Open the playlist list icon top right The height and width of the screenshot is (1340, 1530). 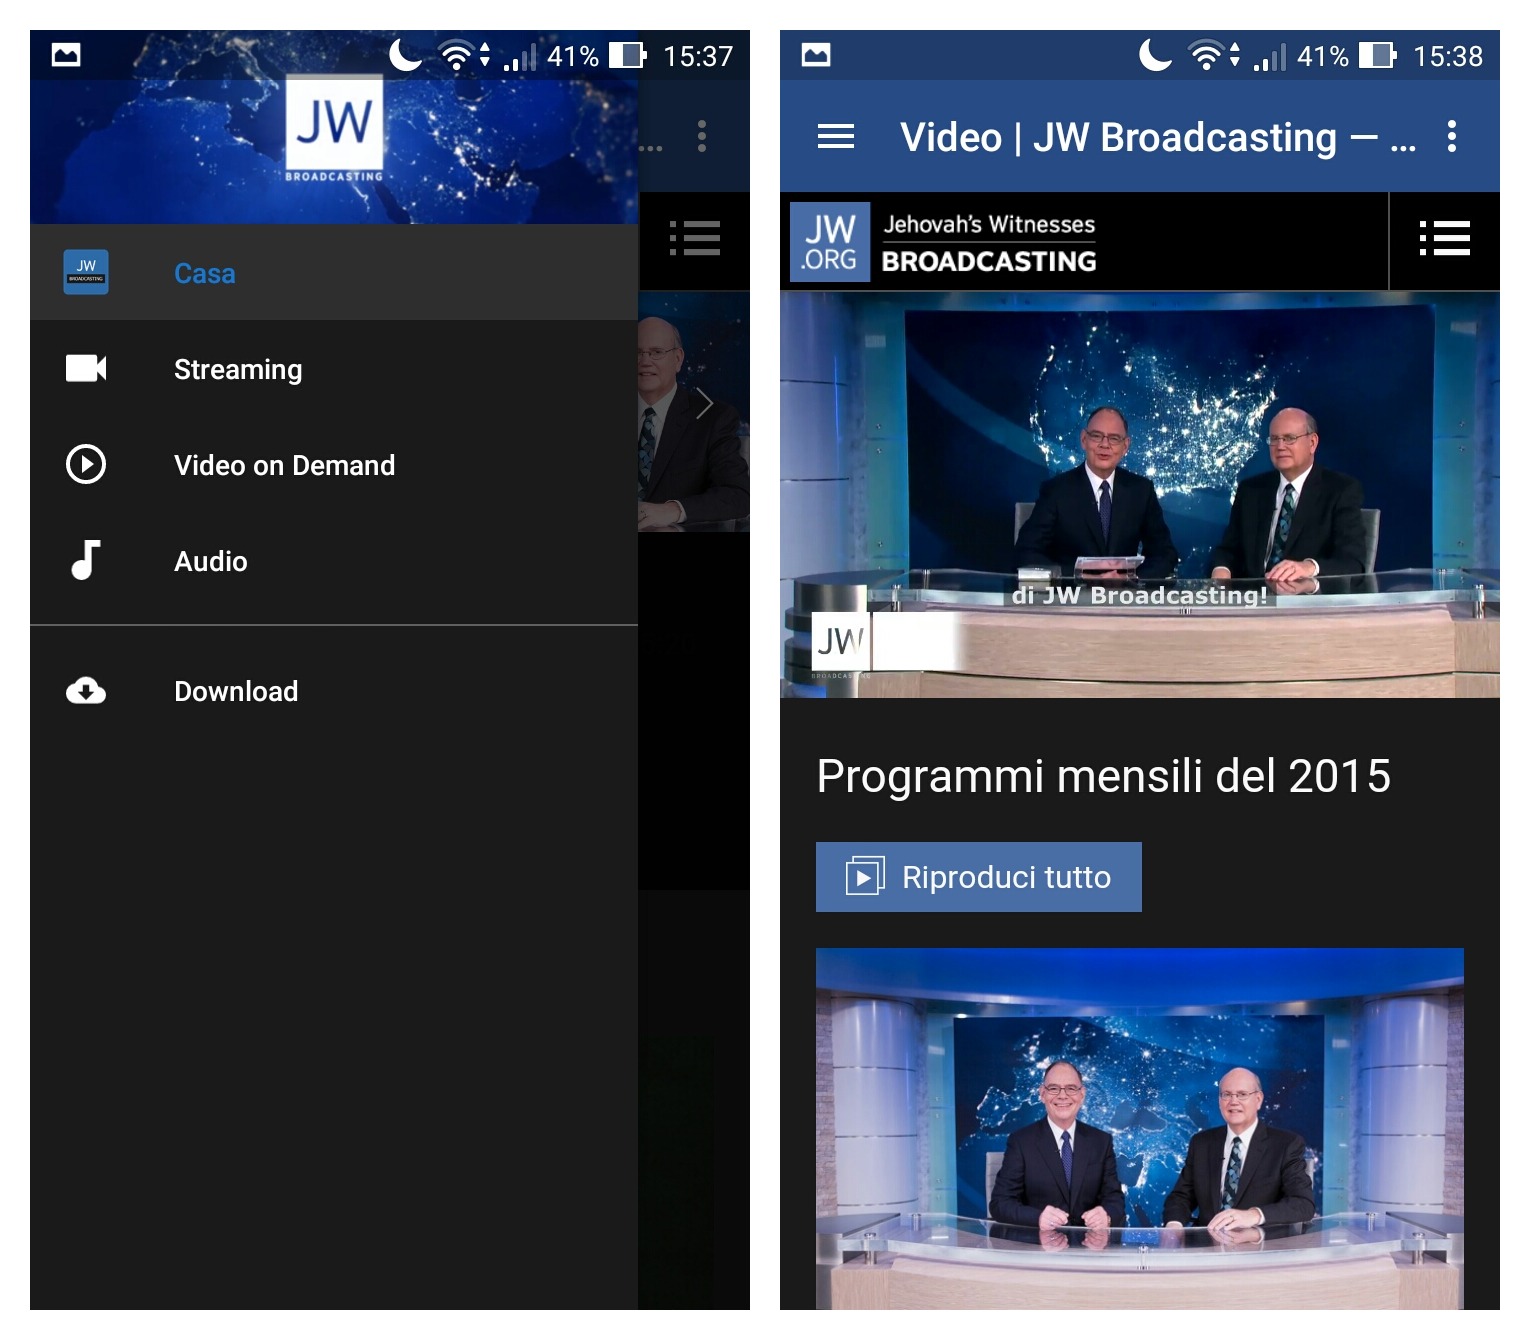(1444, 240)
